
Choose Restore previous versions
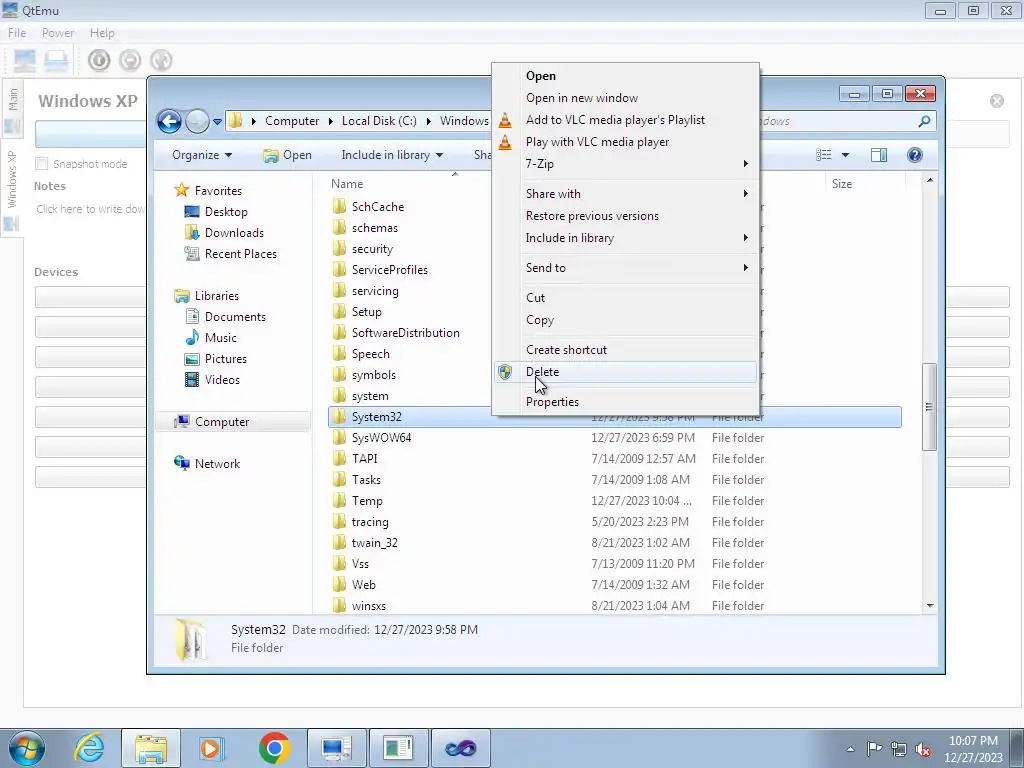click(592, 216)
